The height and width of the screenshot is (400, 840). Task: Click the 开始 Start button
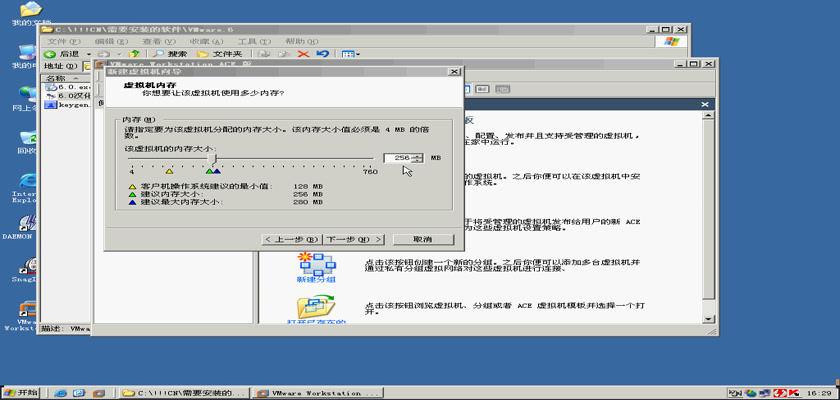coord(20,393)
